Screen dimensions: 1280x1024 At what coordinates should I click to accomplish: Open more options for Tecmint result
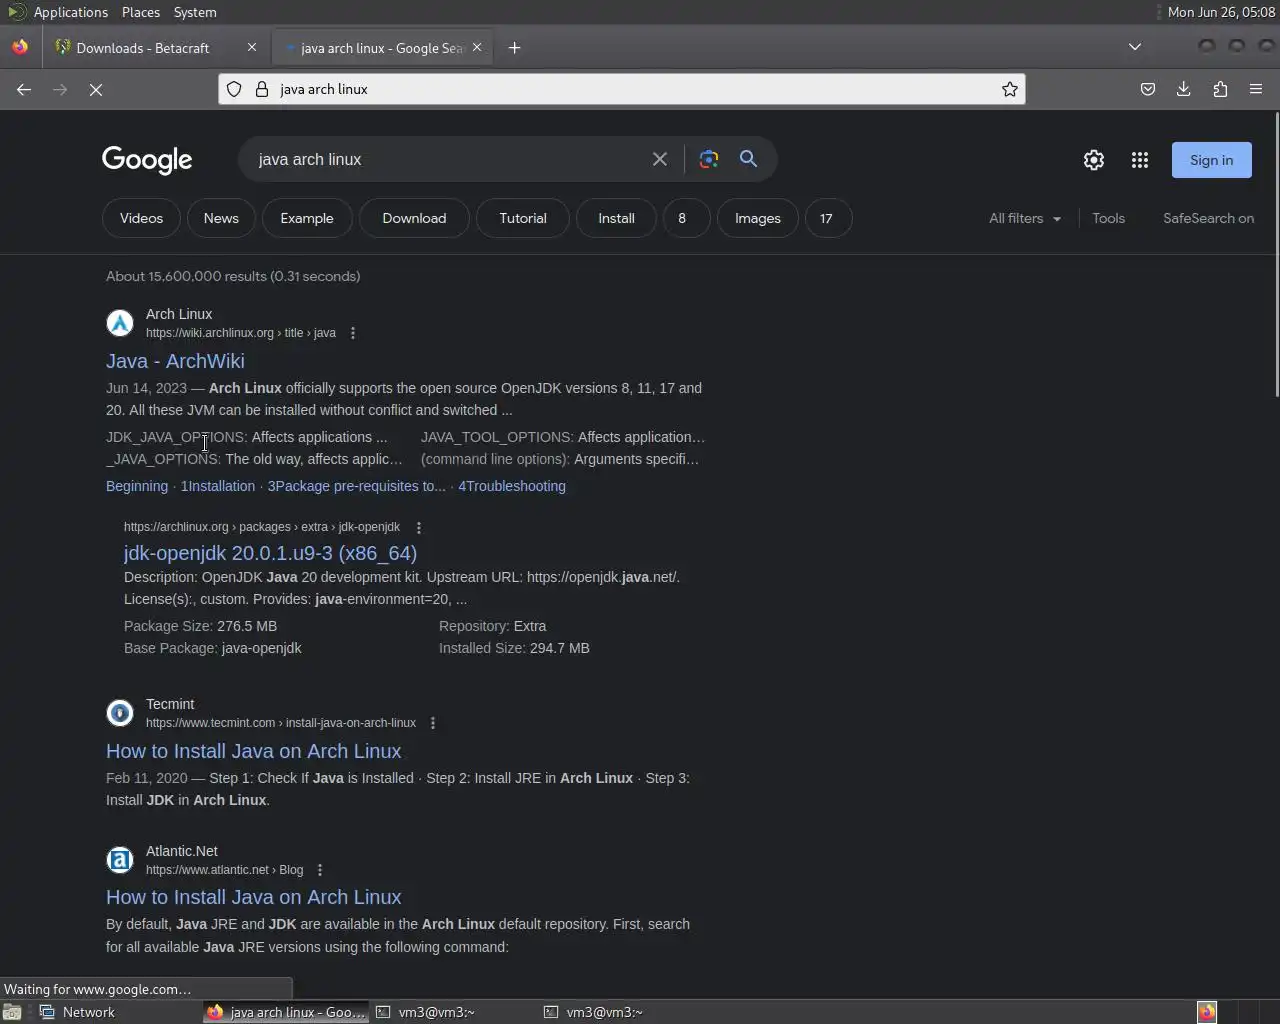pos(433,723)
